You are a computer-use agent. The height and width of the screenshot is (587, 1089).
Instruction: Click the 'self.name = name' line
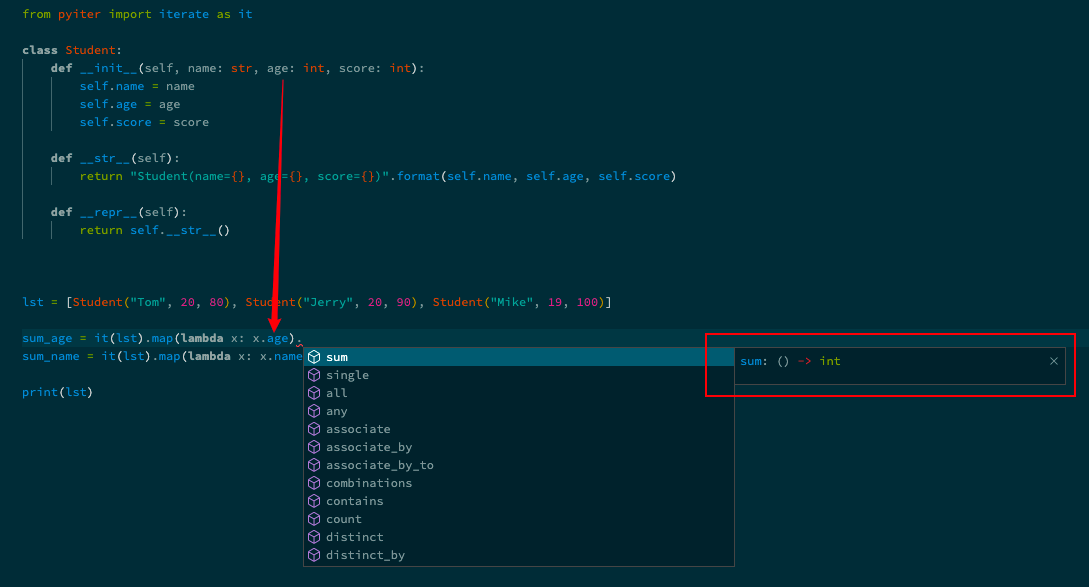pos(137,86)
